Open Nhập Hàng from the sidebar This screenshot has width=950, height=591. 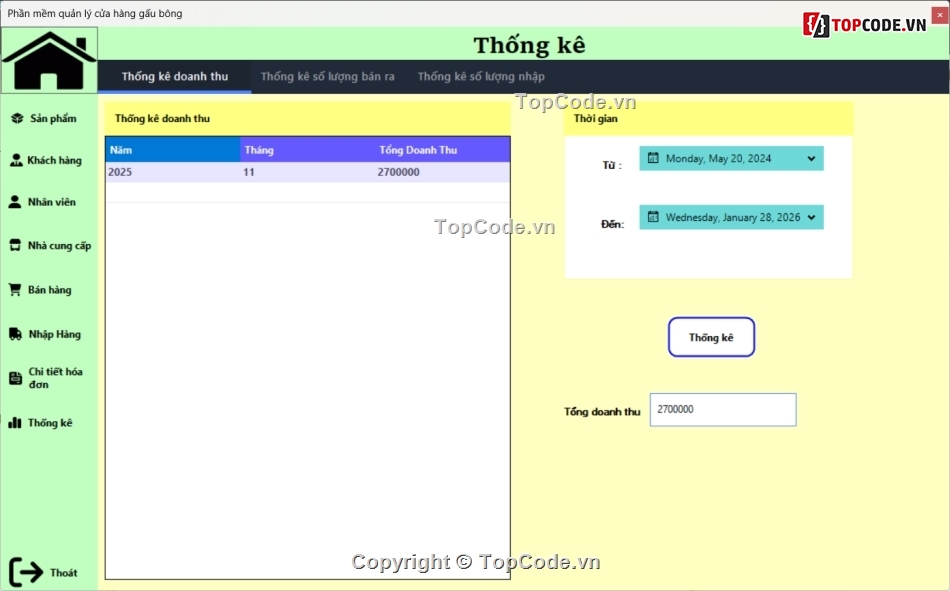click(x=17, y=333)
